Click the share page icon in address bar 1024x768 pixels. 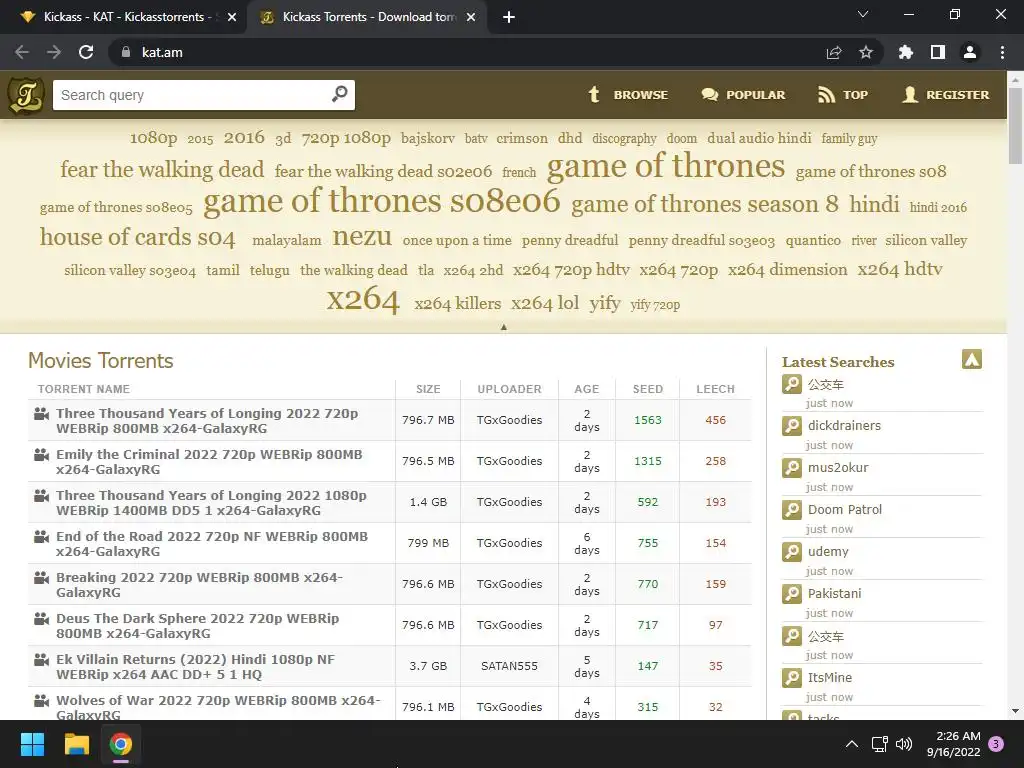coord(834,52)
